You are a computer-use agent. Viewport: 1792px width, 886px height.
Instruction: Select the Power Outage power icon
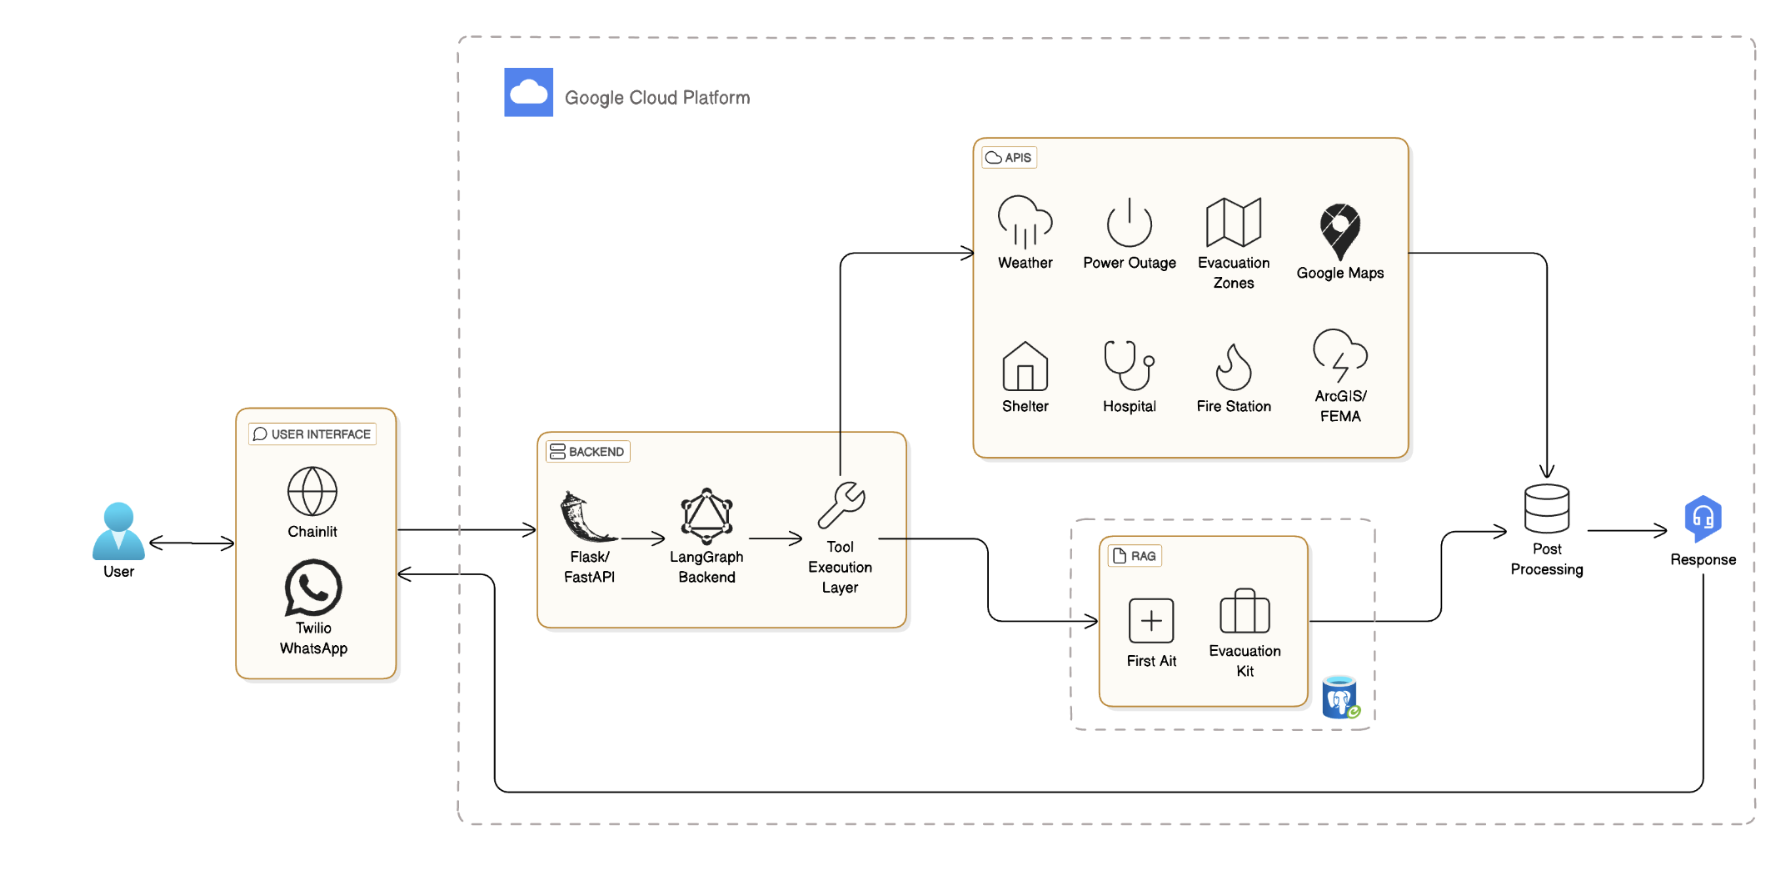tap(1129, 222)
